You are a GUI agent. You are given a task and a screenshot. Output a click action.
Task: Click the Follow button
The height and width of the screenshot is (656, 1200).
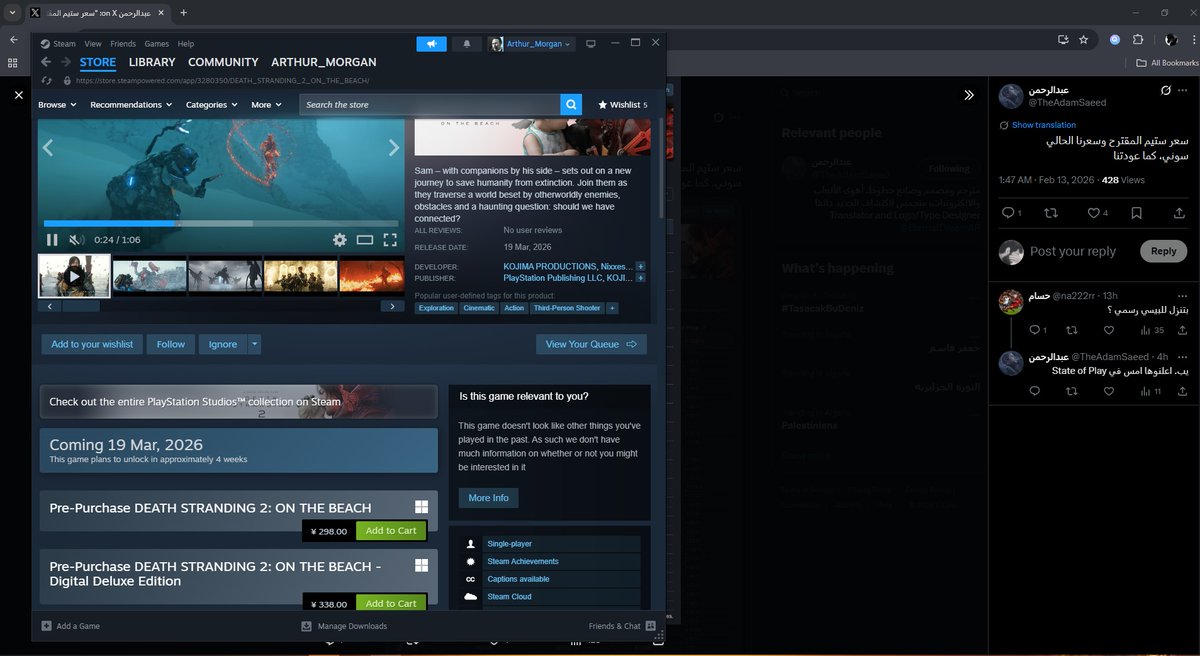[171, 344]
